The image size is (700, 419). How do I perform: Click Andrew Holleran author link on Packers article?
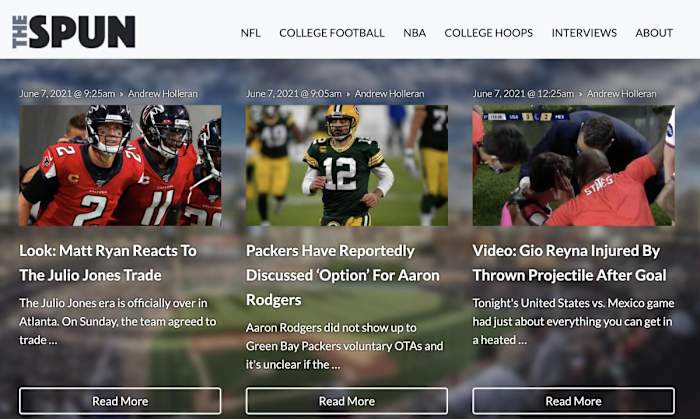tap(389, 94)
